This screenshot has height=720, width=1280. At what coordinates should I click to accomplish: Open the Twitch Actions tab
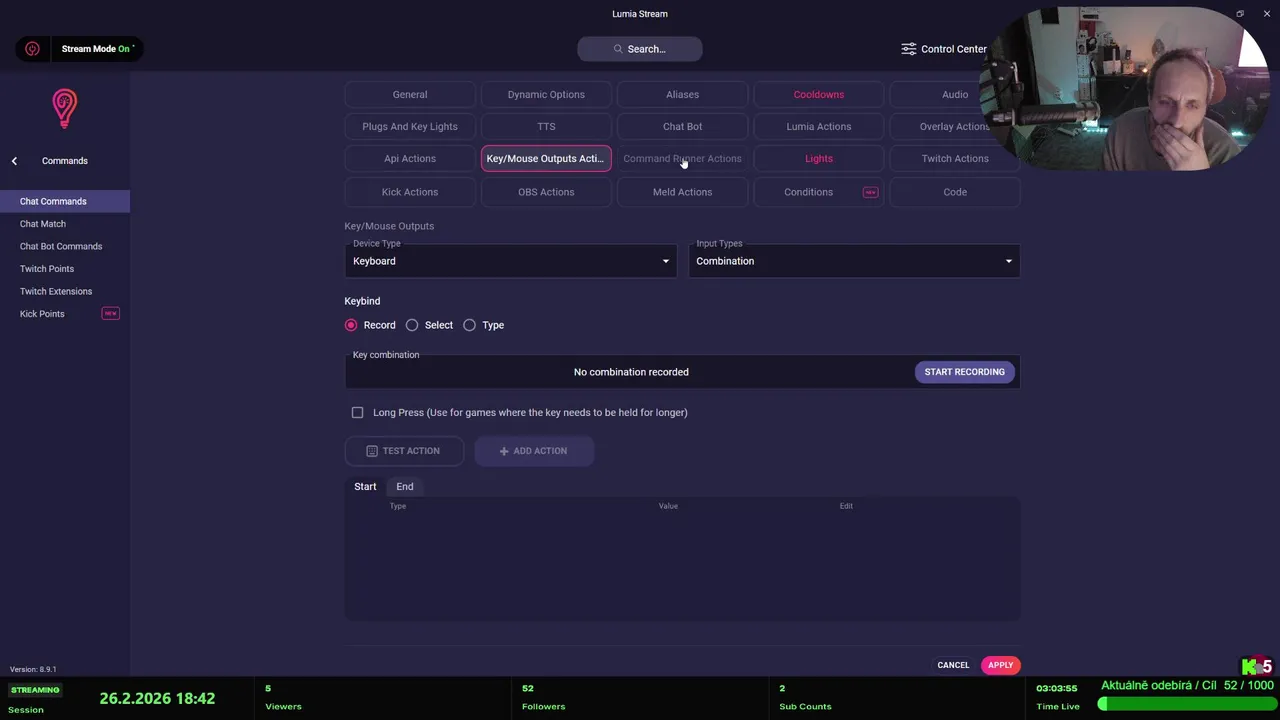point(955,159)
